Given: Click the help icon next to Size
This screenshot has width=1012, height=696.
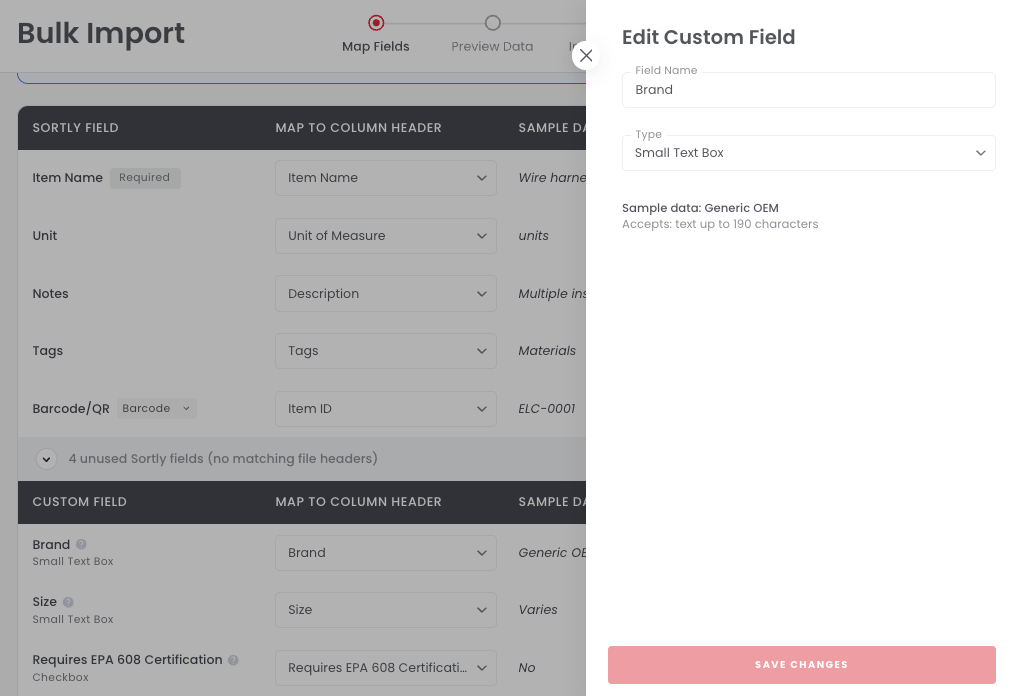Looking at the screenshot, I should 68,602.
